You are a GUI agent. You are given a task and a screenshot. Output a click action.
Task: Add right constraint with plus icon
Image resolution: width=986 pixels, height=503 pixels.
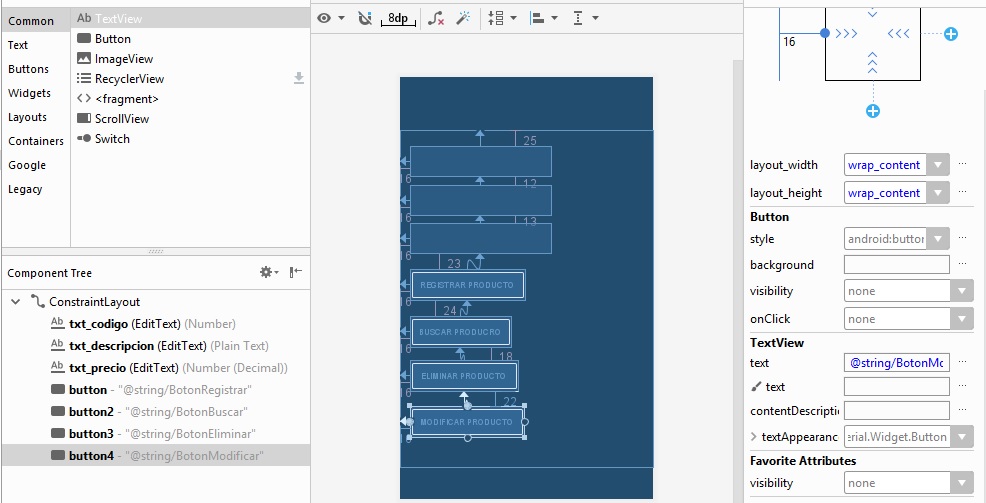951,34
